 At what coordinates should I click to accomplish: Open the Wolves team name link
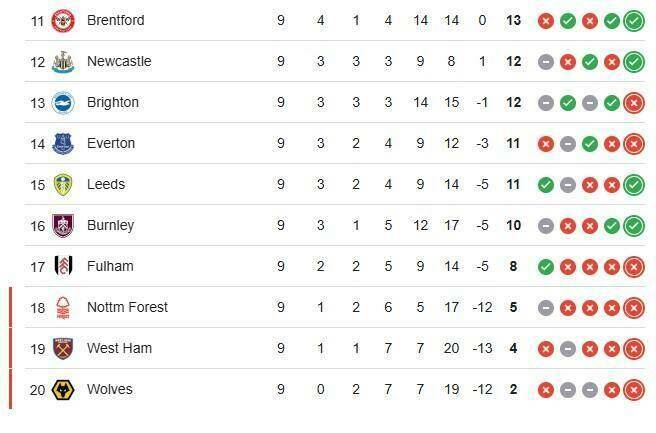[110, 389]
